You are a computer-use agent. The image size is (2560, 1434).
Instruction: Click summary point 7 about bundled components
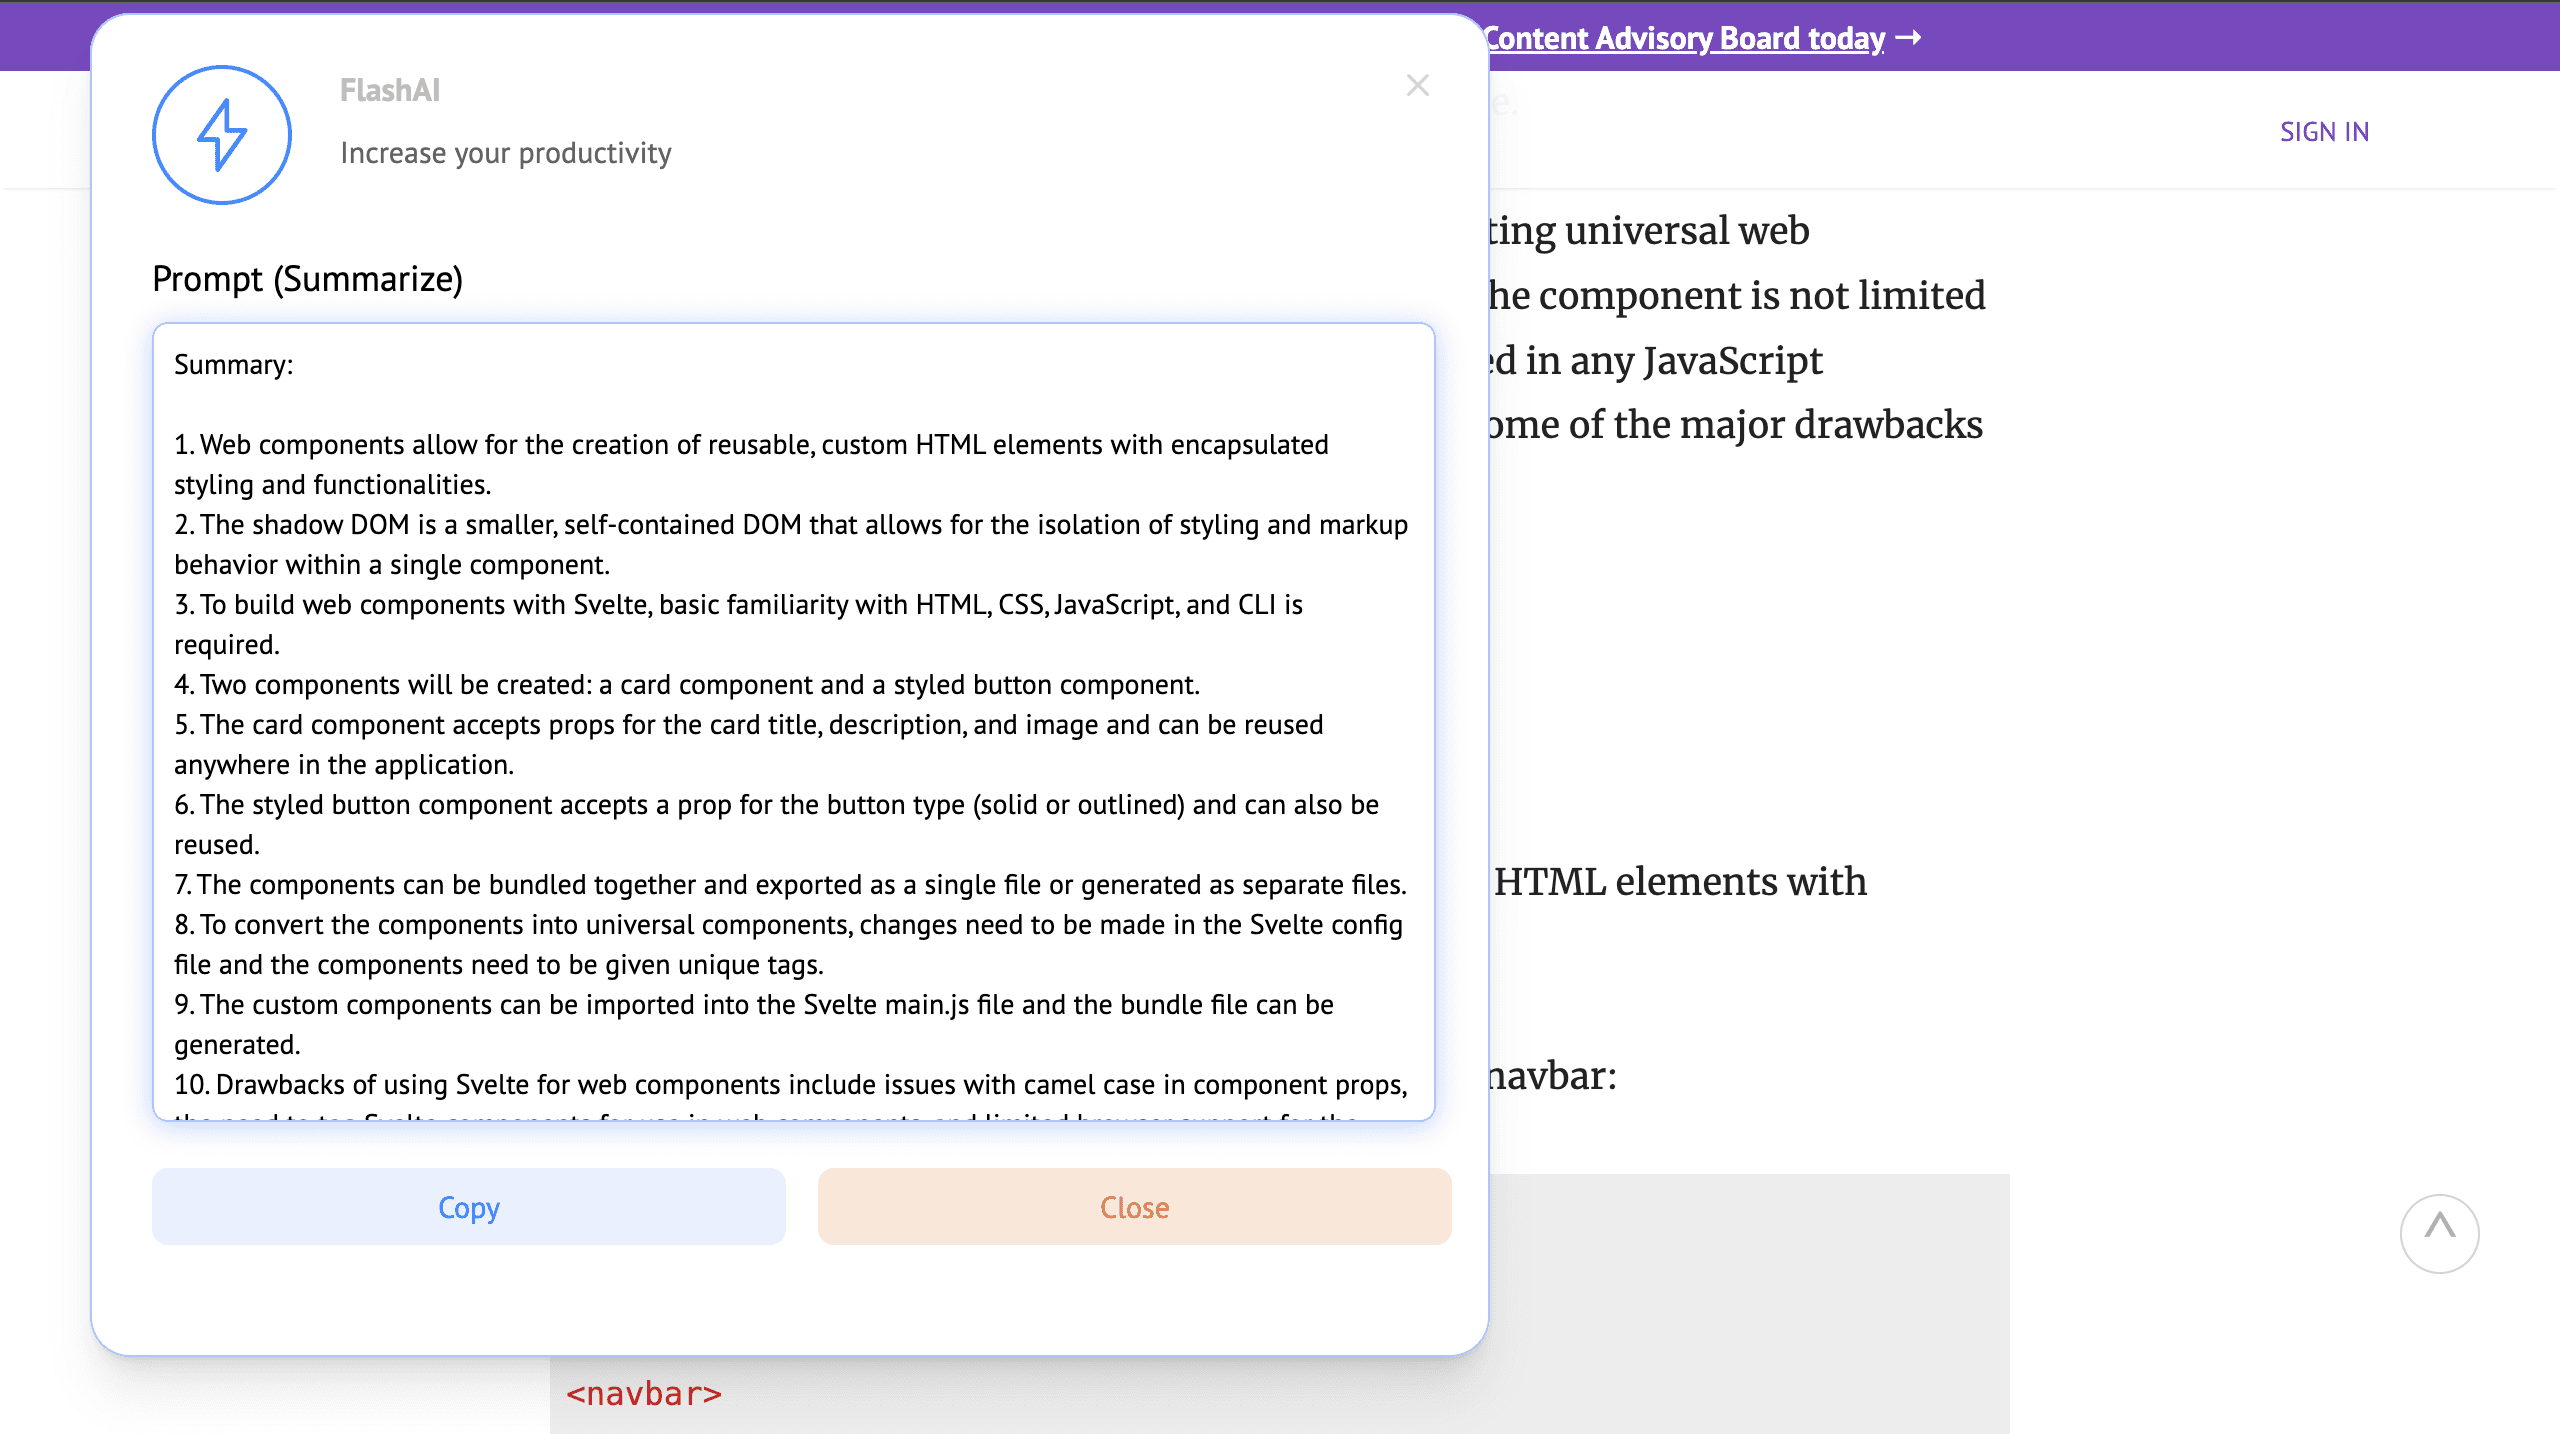(790, 885)
